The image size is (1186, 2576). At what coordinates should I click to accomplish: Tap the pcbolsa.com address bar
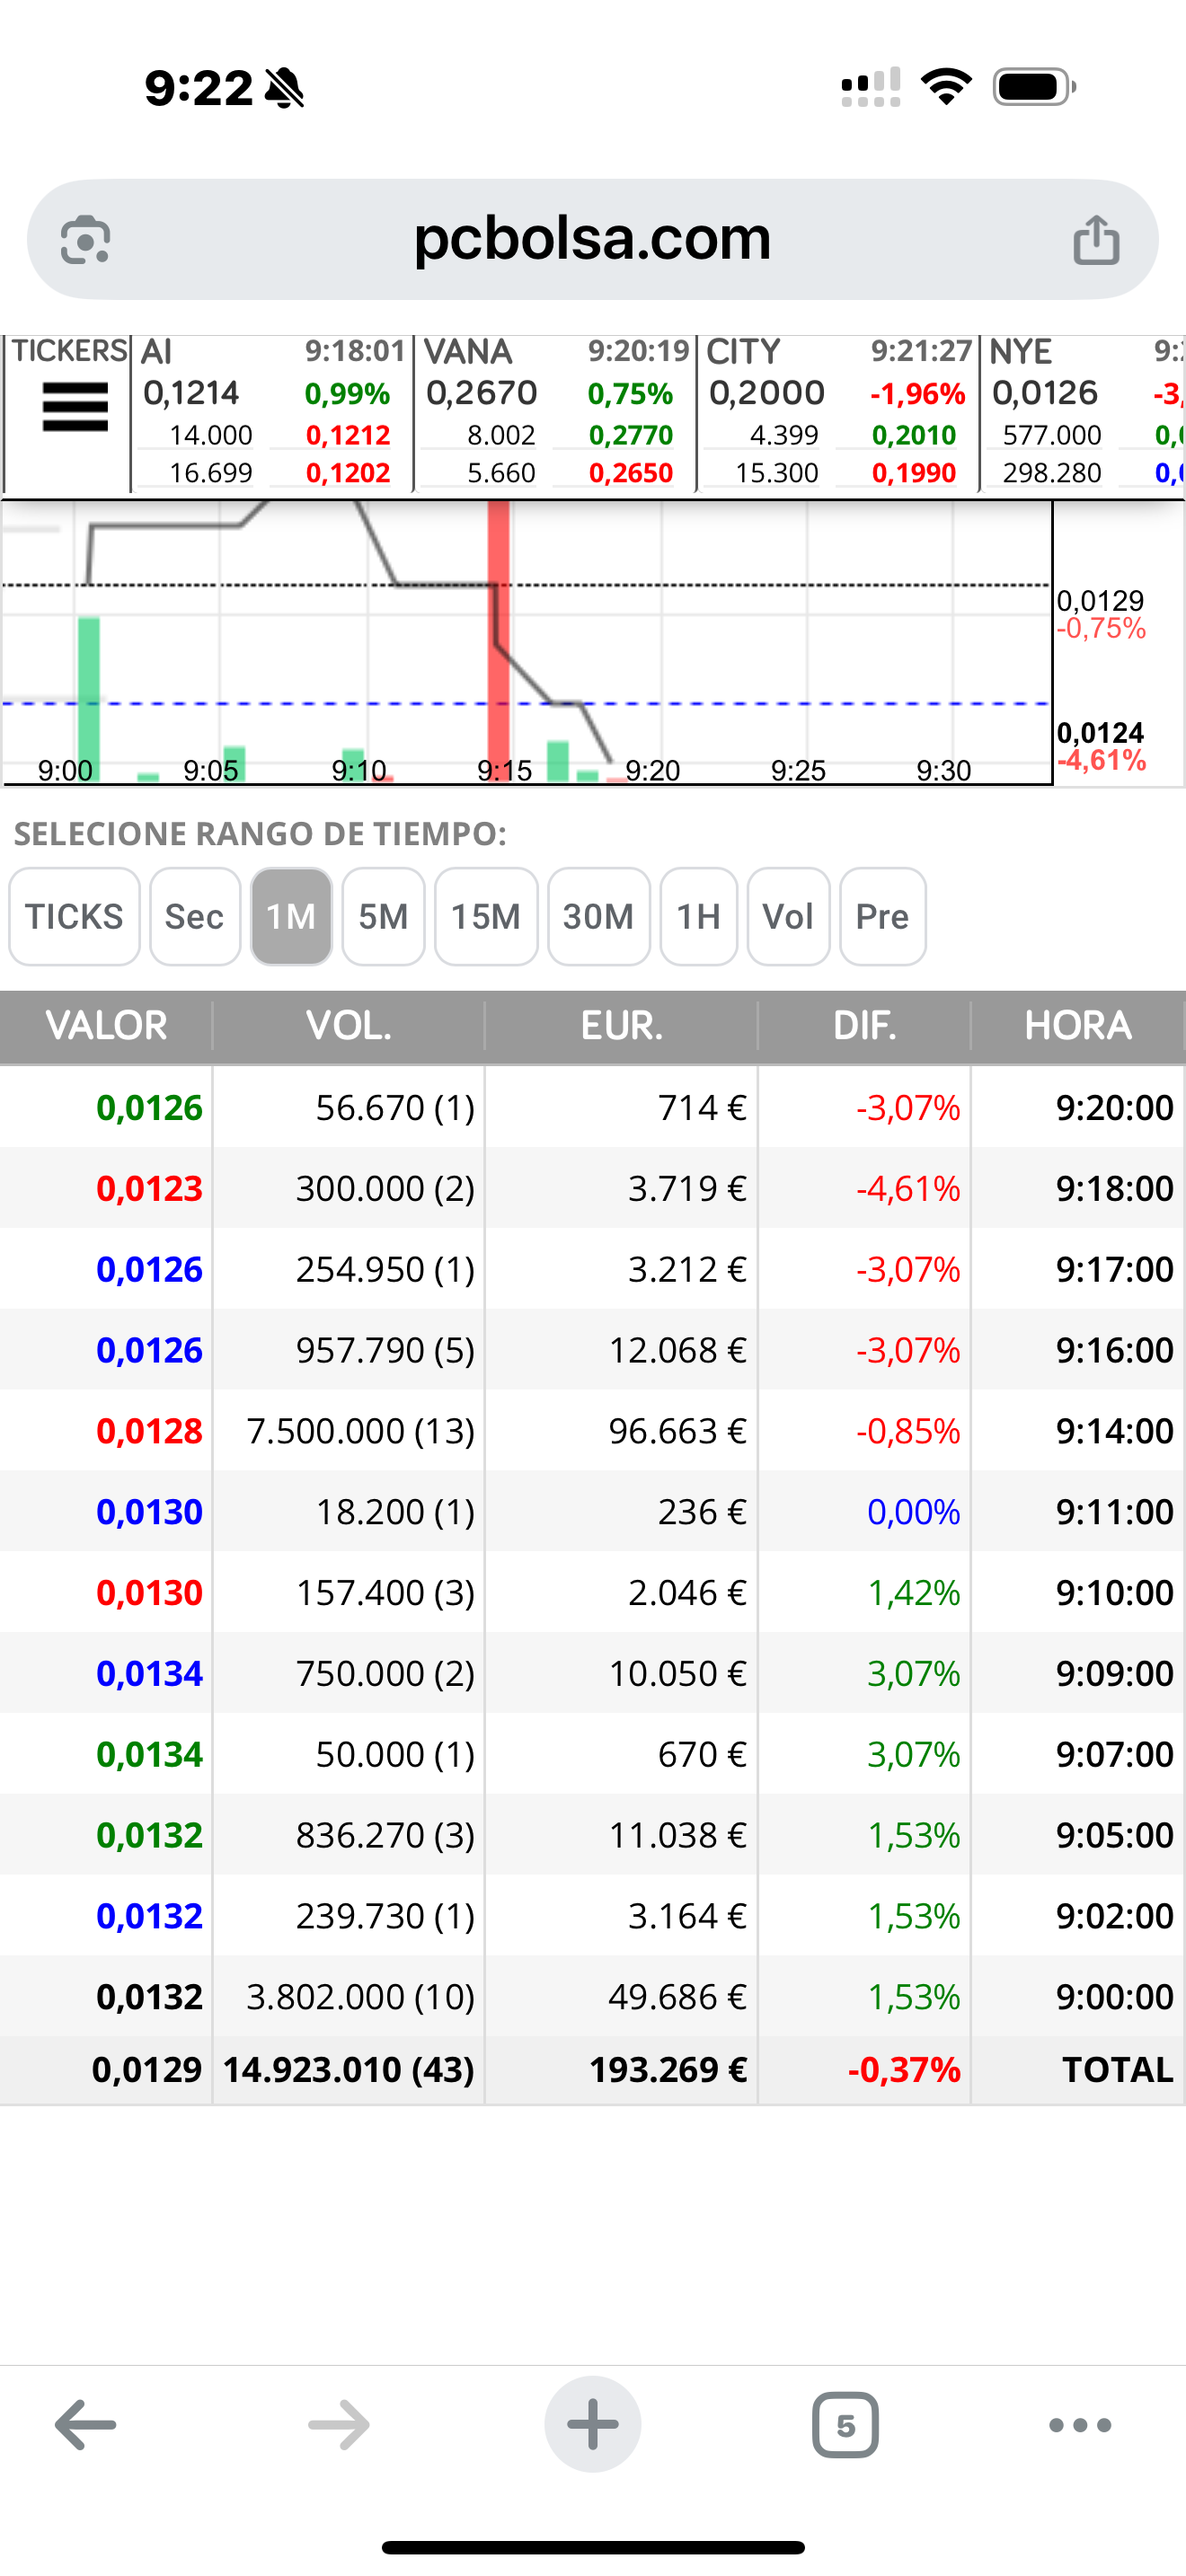pyautogui.click(x=592, y=240)
